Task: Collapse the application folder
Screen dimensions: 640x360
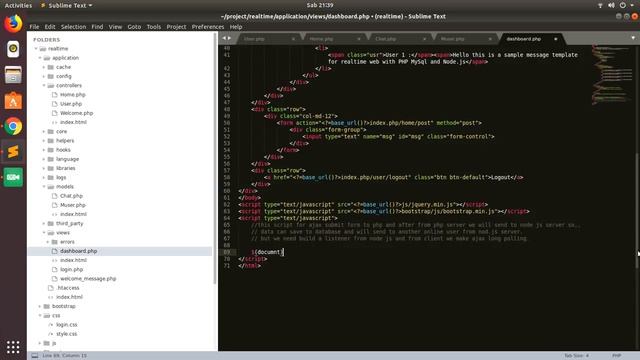Action: point(40,58)
